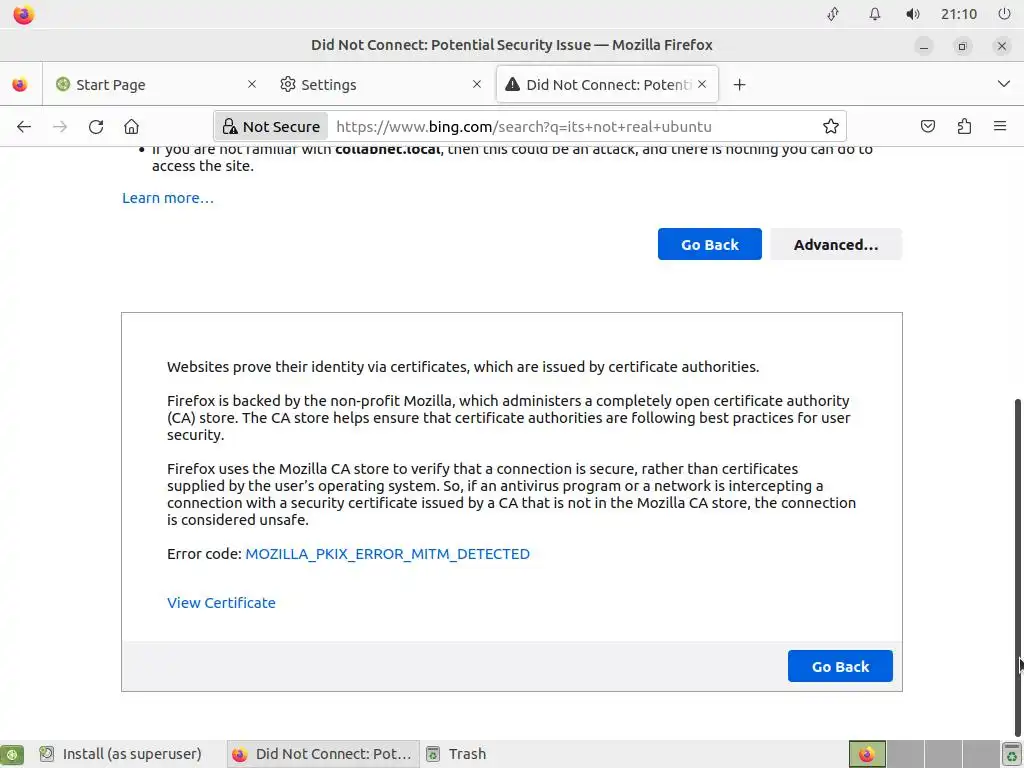
Task: Close the Did Not Connect tab
Action: tap(702, 84)
